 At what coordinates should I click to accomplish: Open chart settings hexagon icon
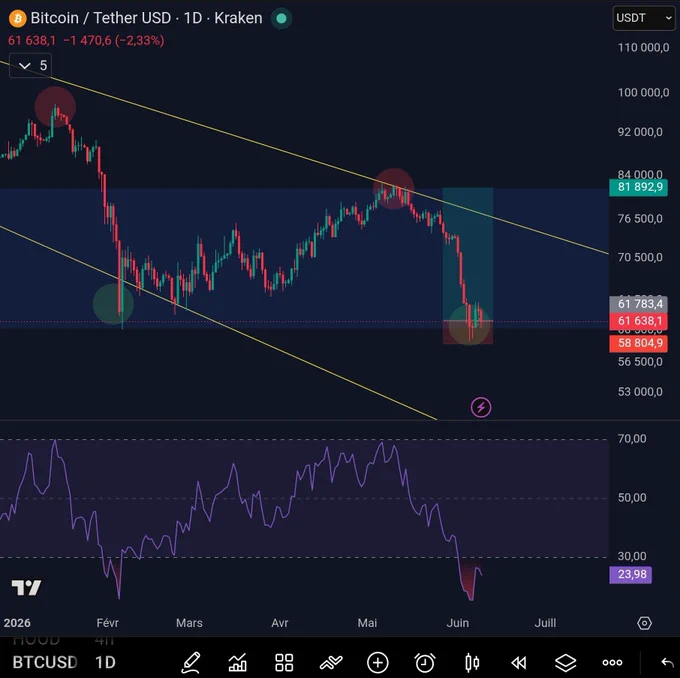pos(644,623)
